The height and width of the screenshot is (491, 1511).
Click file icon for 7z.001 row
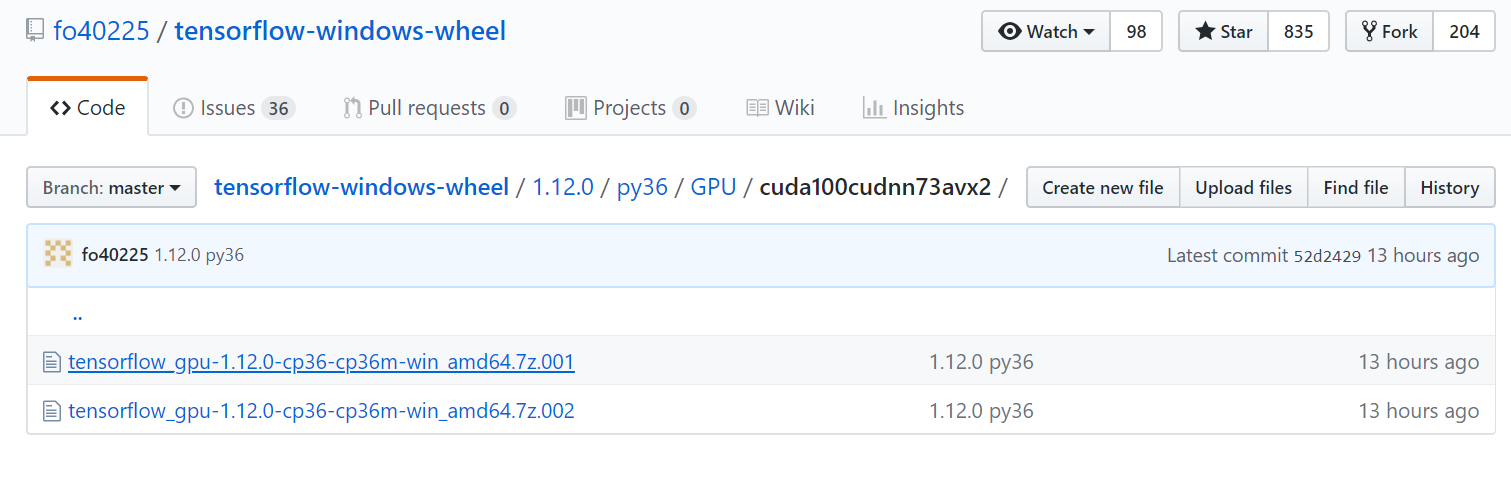pyautogui.click(x=52, y=362)
